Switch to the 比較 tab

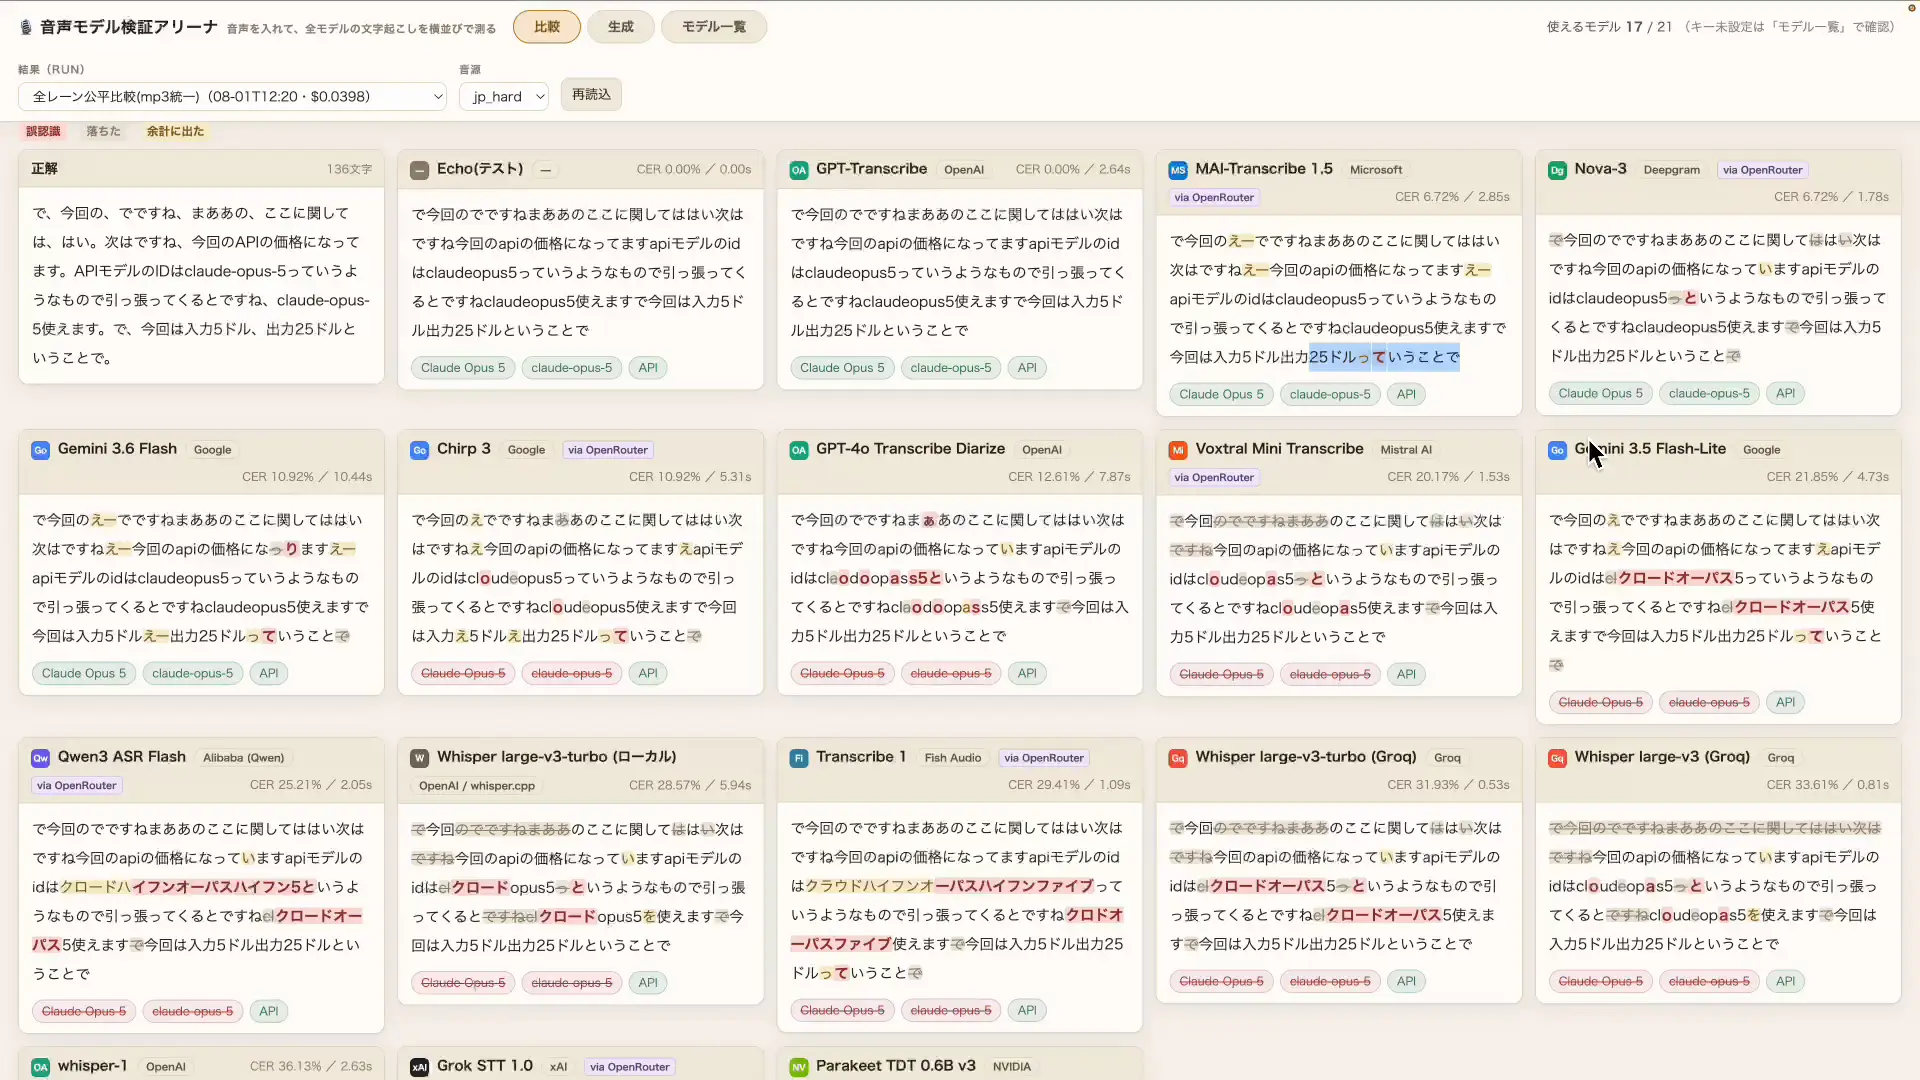pos(547,27)
